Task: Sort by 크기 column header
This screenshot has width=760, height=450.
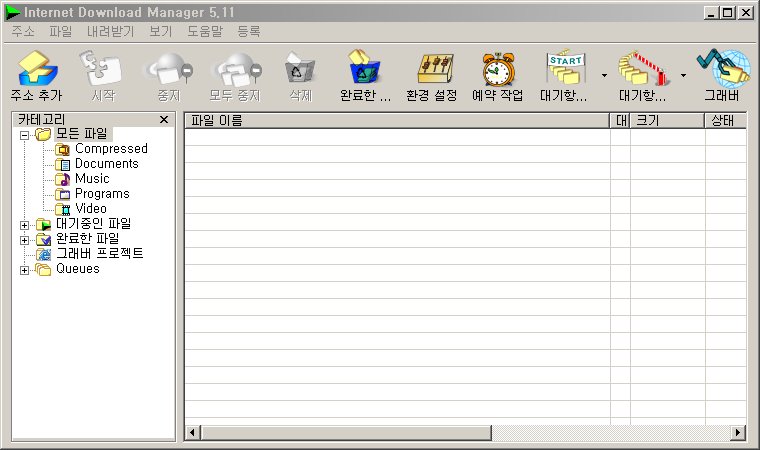Action: point(667,120)
